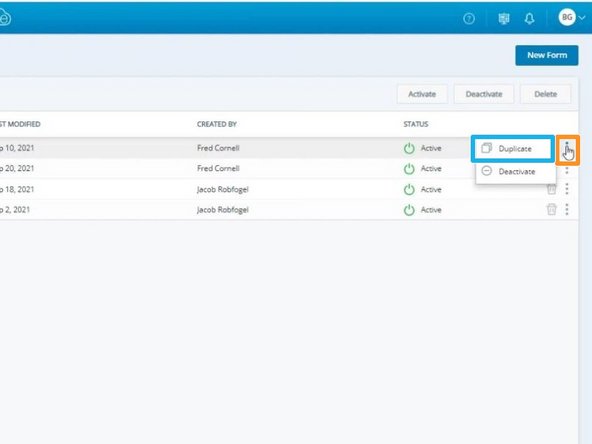The image size is (592, 444).
Task: Click the trash icon on the Sep 18 row
Action: coord(552,189)
